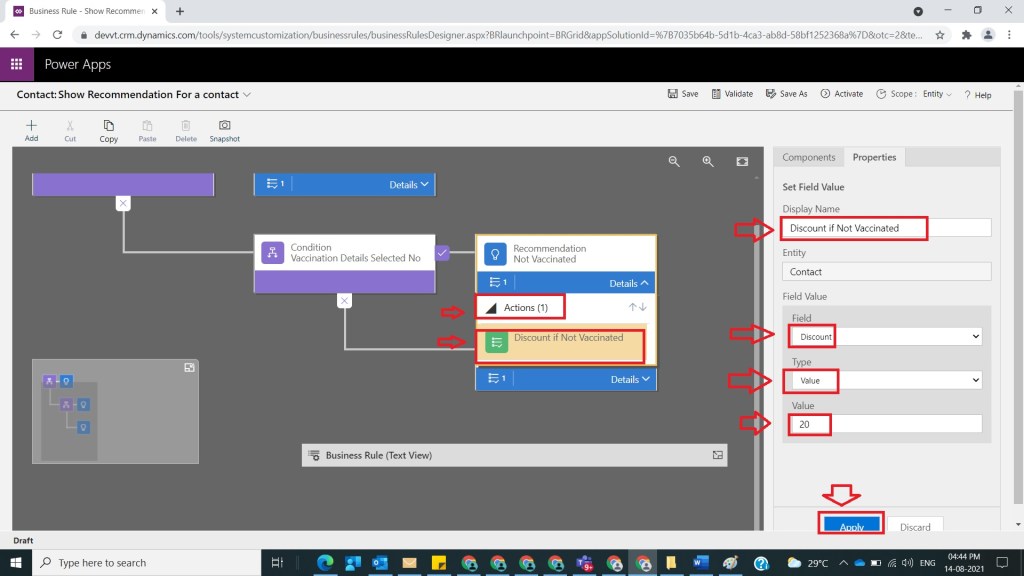
Task: Switch to the Components tab
Action: coord(808,157)
